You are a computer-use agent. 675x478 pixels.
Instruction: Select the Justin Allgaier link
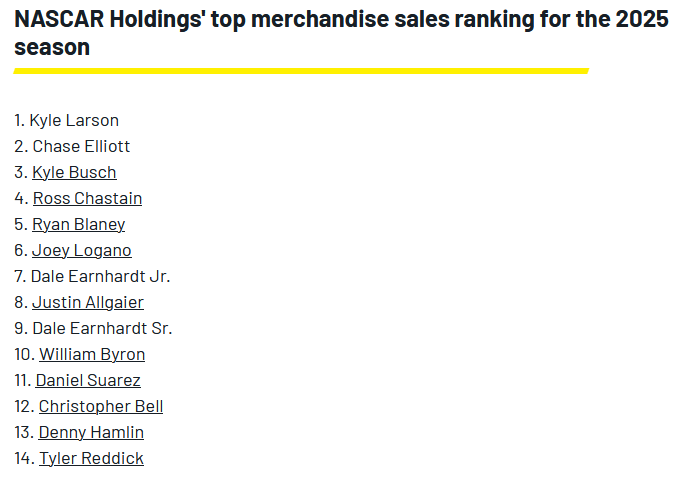tap(87, 302)
